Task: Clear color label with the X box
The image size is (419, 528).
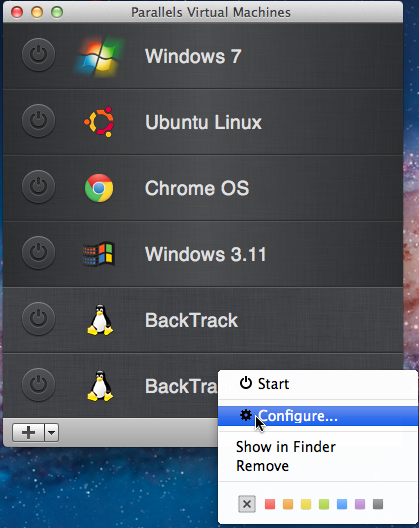Action: pos(247,504)
